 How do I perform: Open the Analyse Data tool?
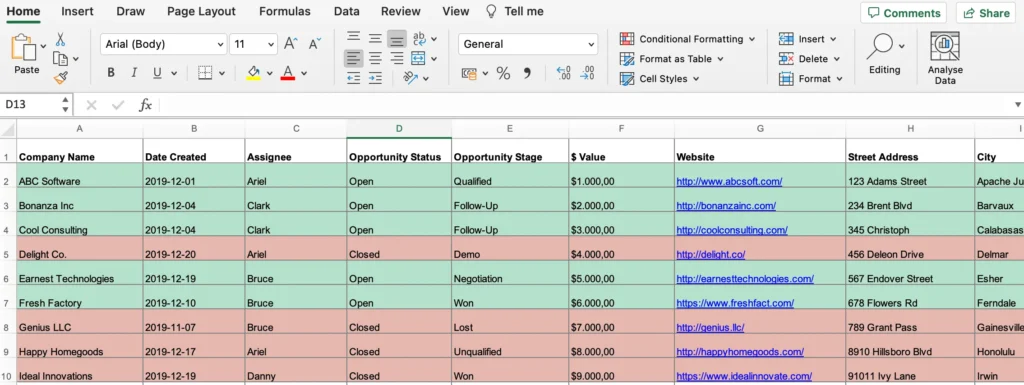click(945, 58)
